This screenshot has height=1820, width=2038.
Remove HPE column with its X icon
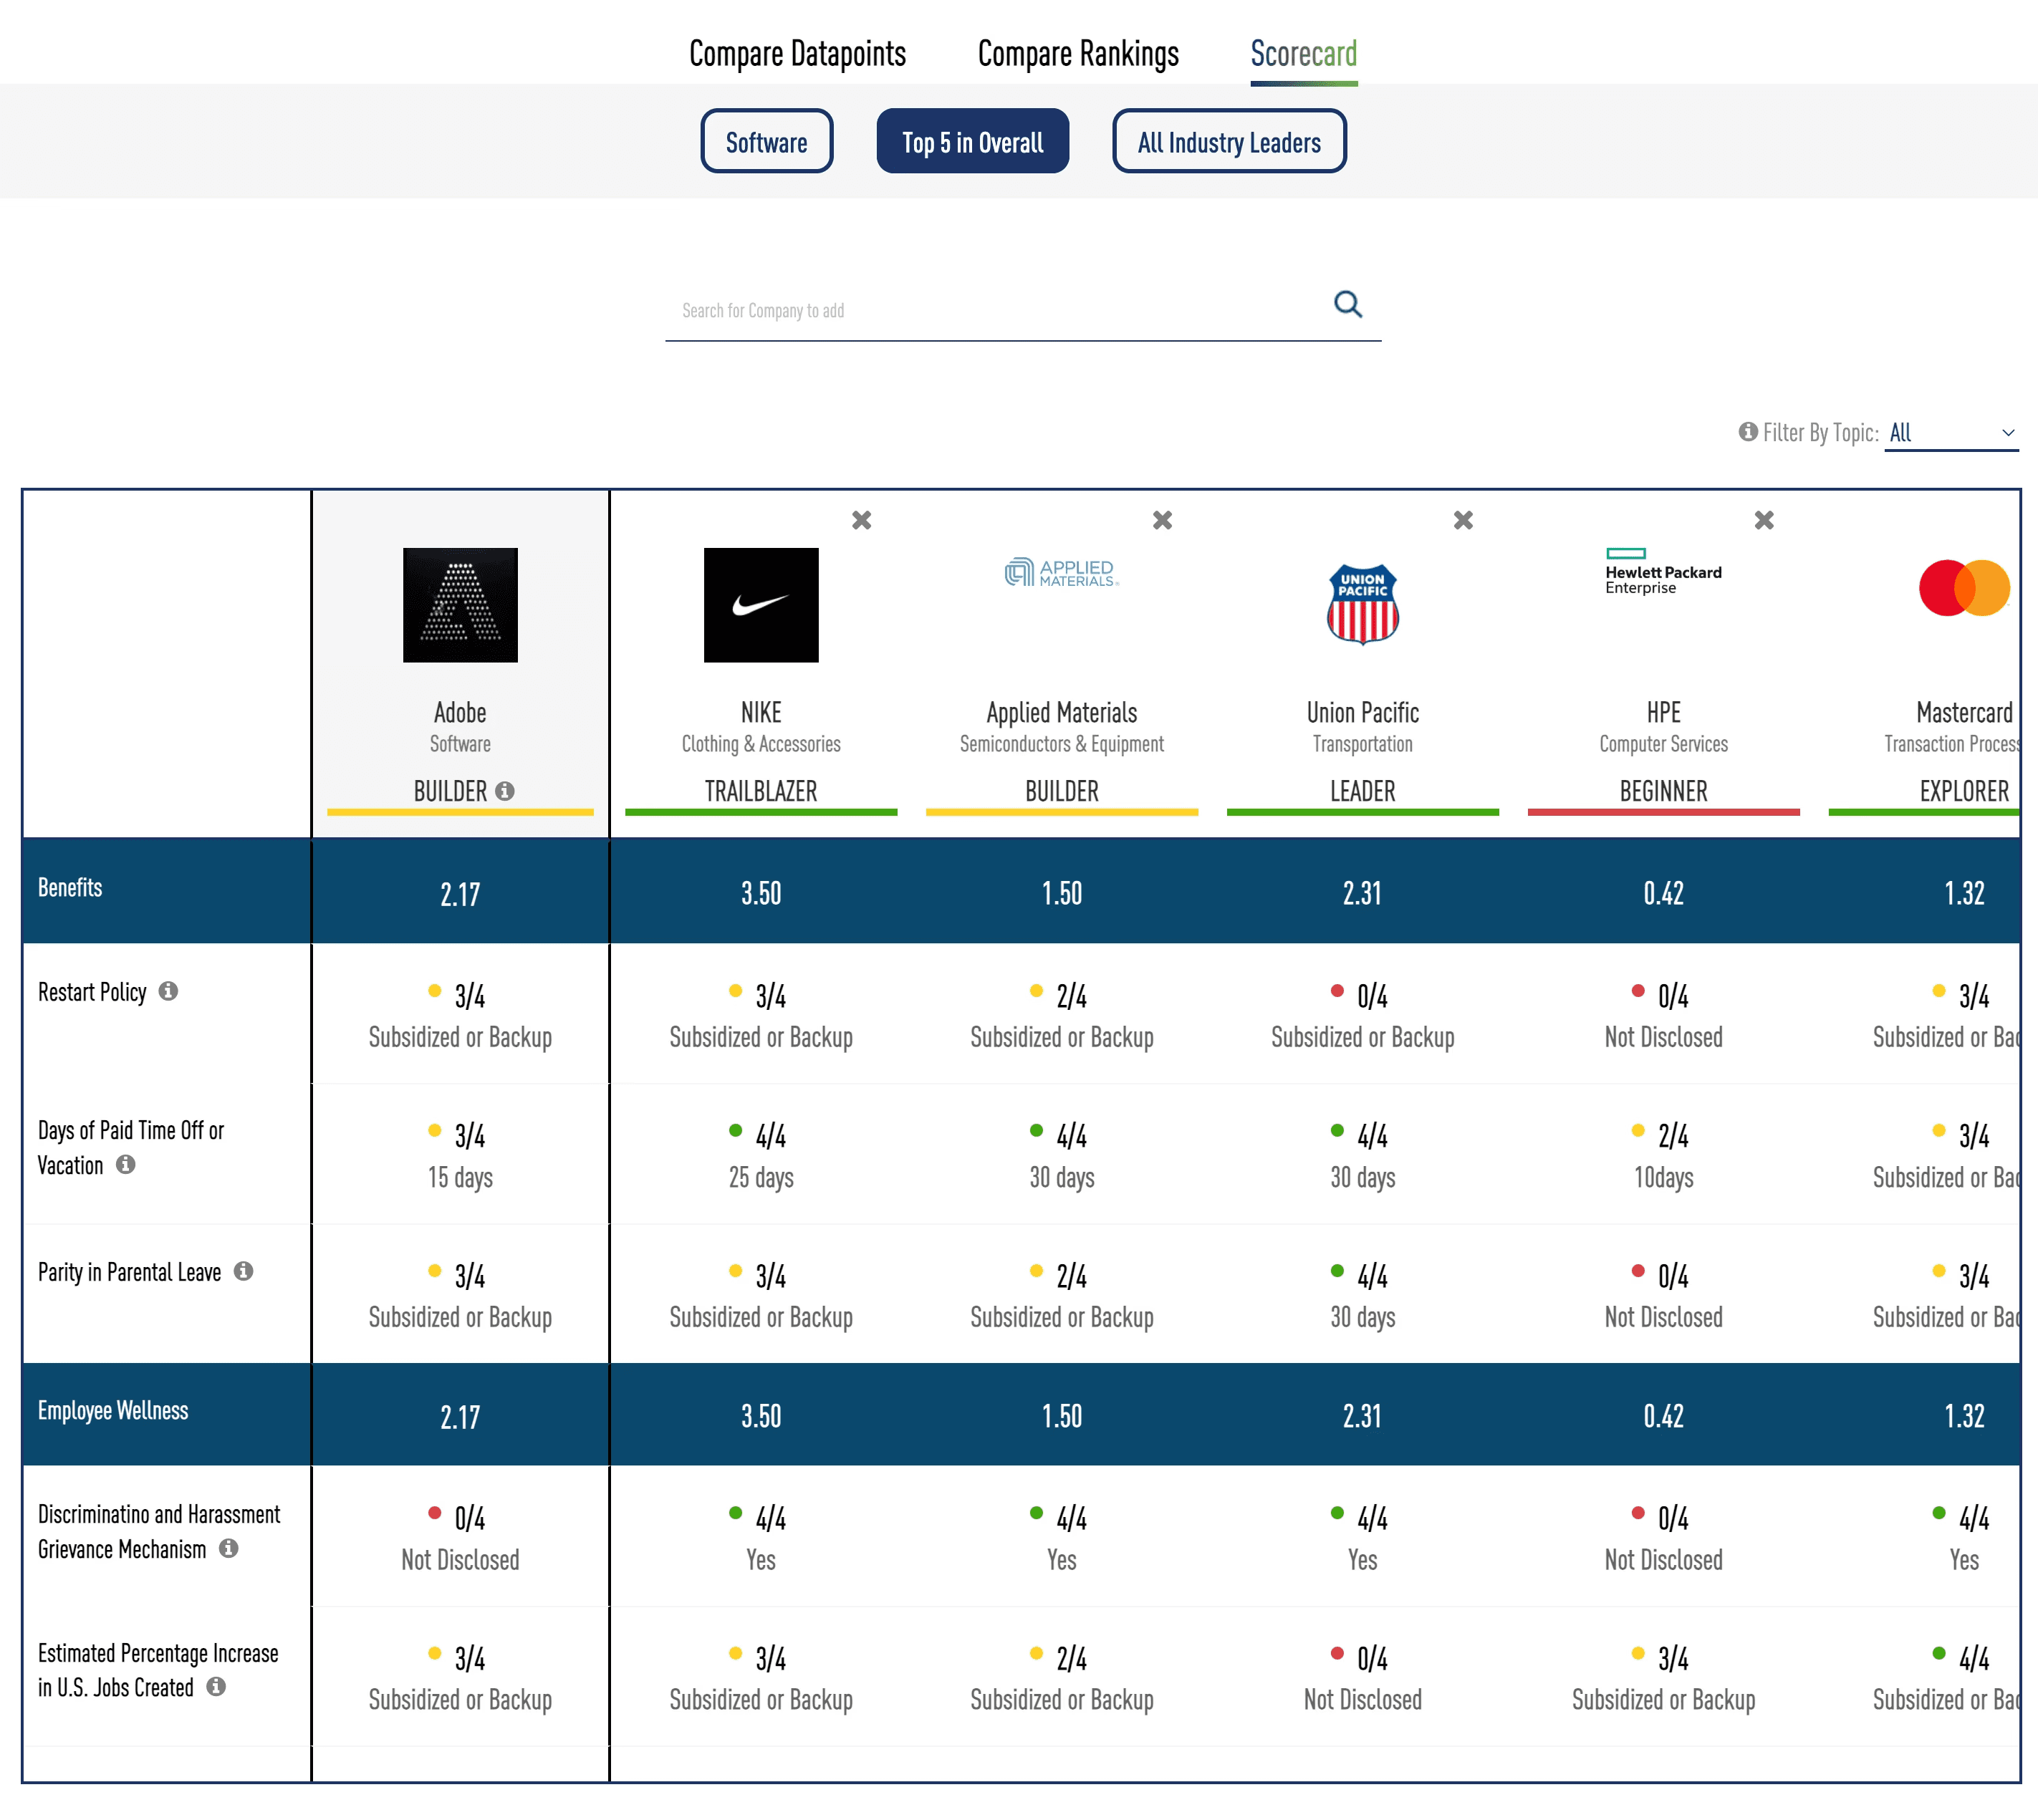click(1764, 520)
